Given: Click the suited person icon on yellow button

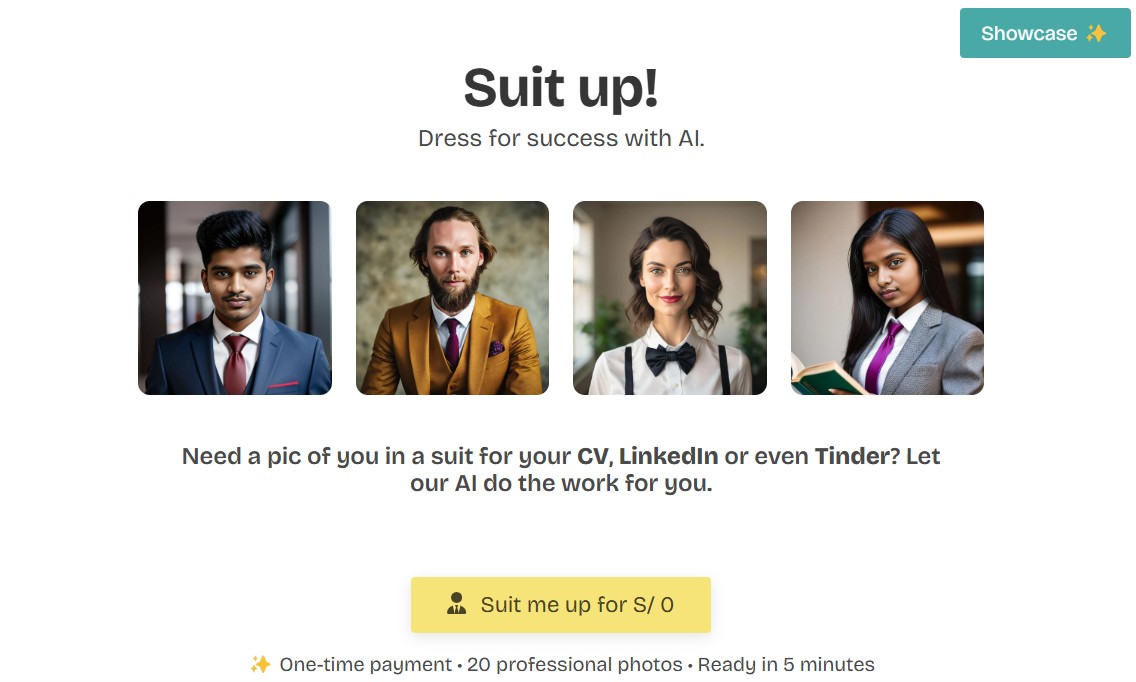Looking at the screenshot, I should click(x=457, y=603).
